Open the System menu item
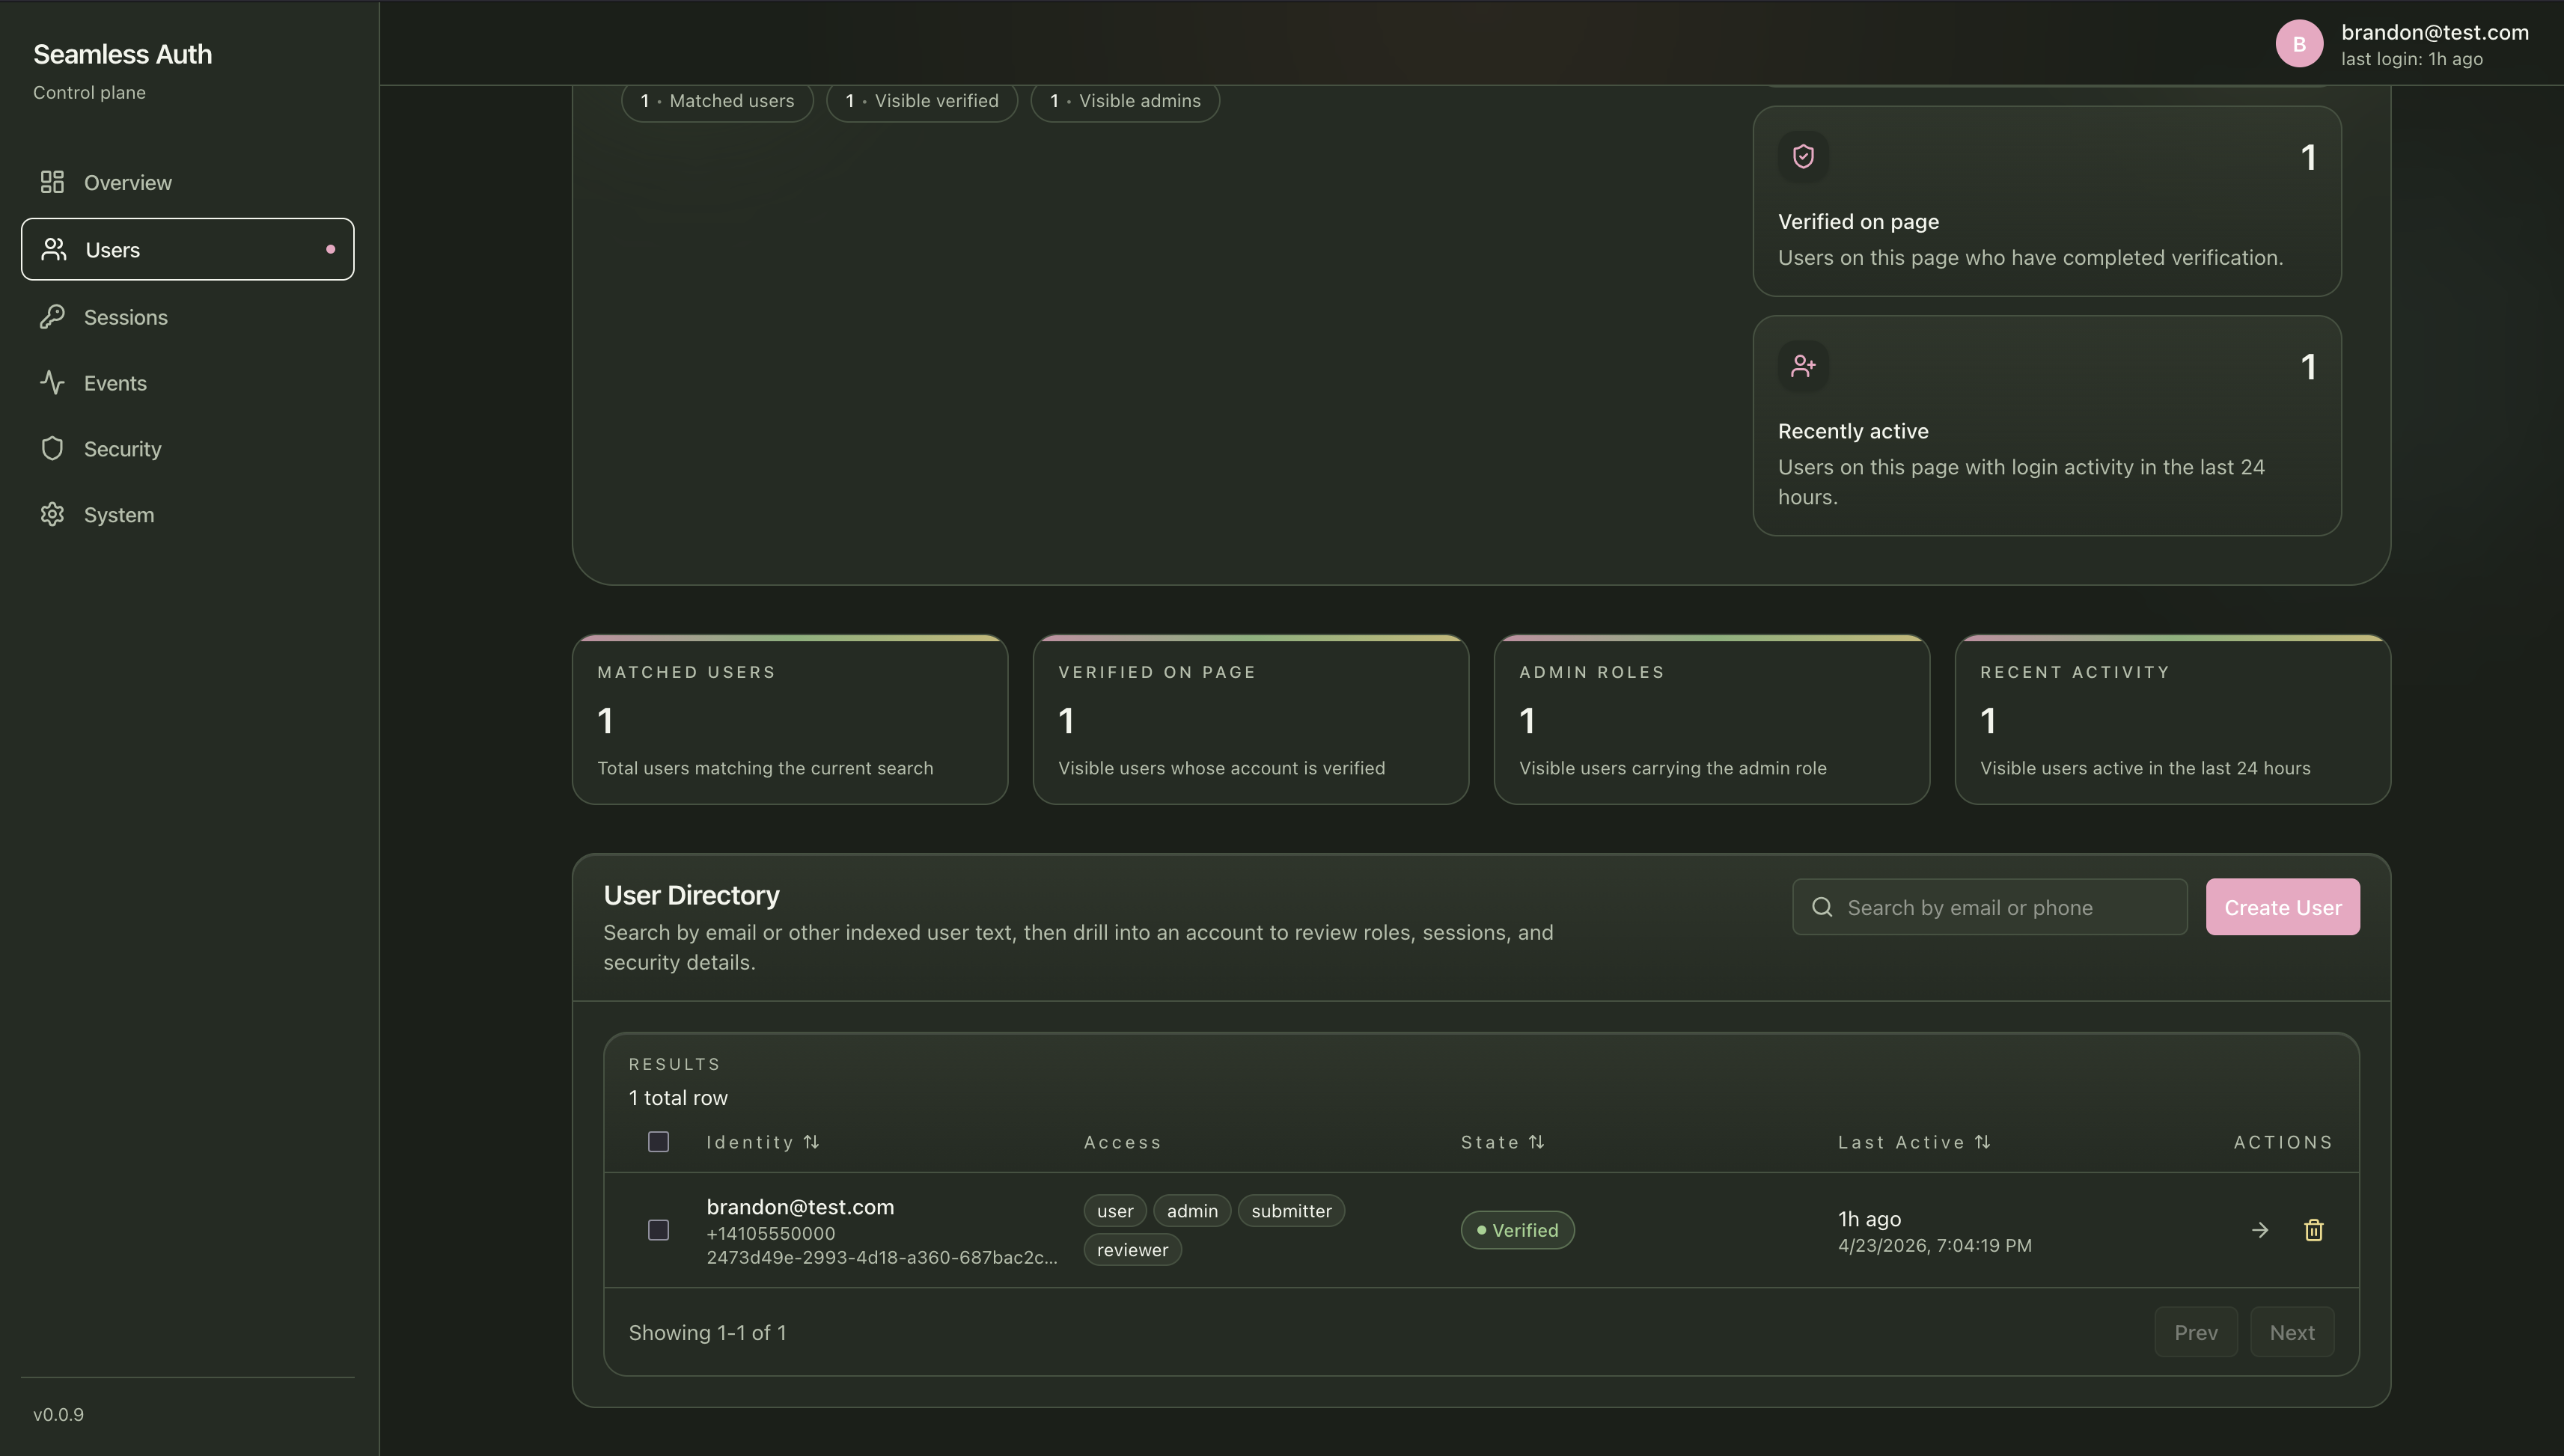The height and width of the screenshot is (1456, 2564). [188, 515]
